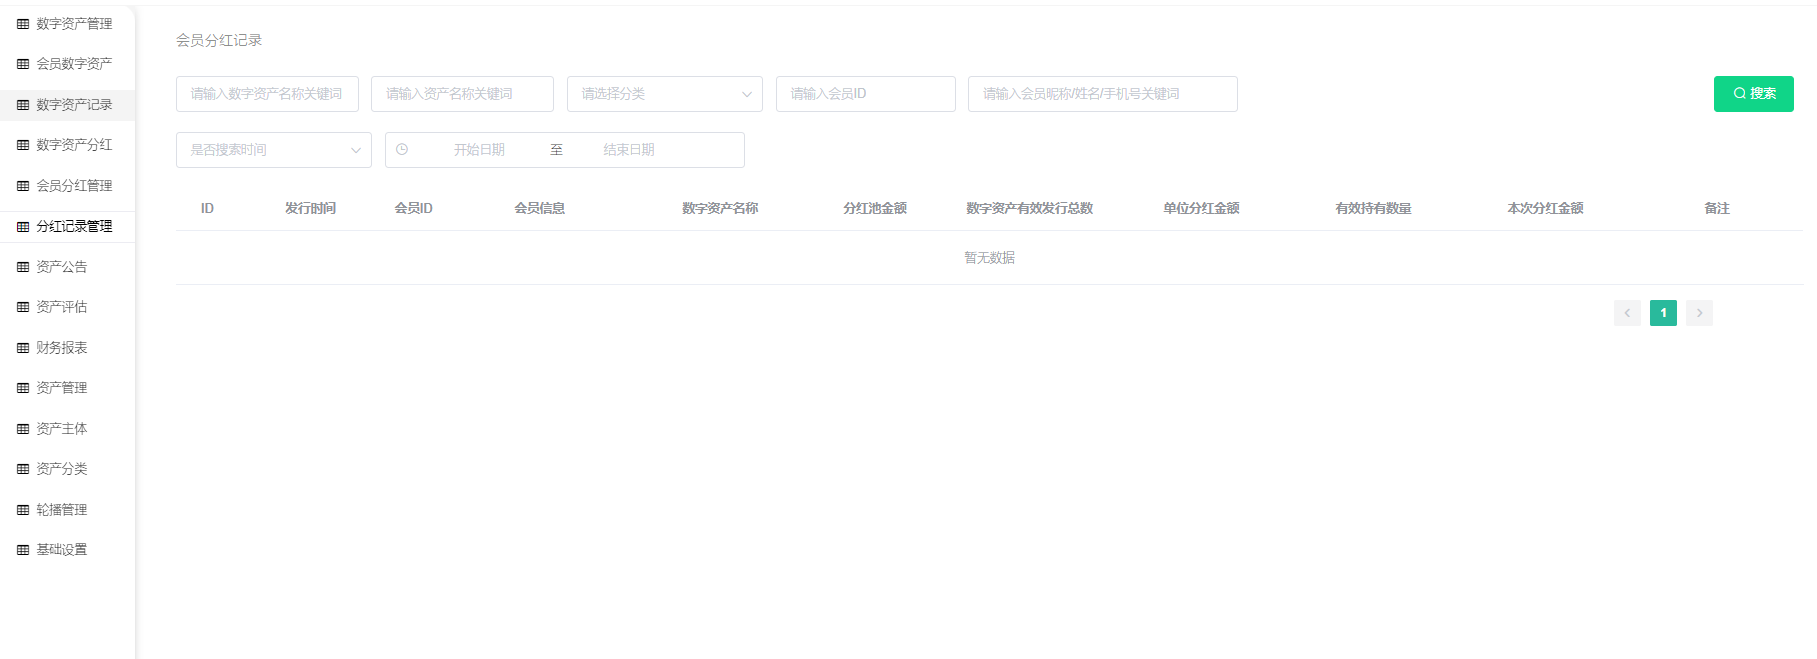Image resolution: width=1817 pixels, height=659 pixels.
Task: Click the grid icon next to 基础设置
Action: point(23,550)
